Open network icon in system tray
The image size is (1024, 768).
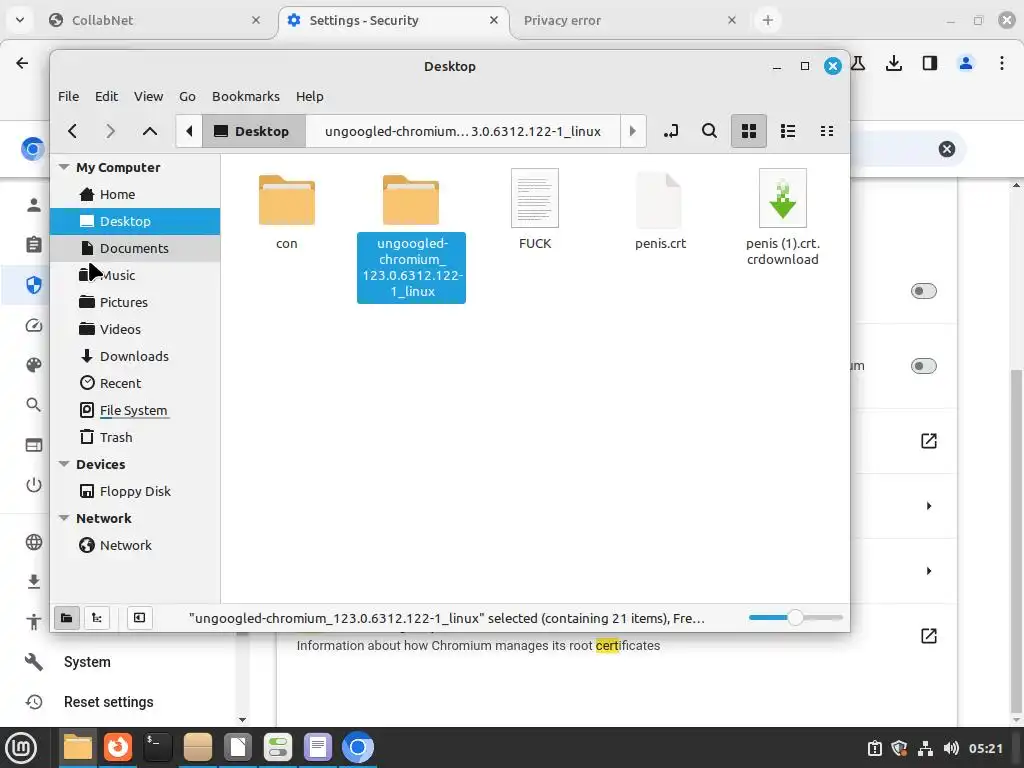coord(925,748)
